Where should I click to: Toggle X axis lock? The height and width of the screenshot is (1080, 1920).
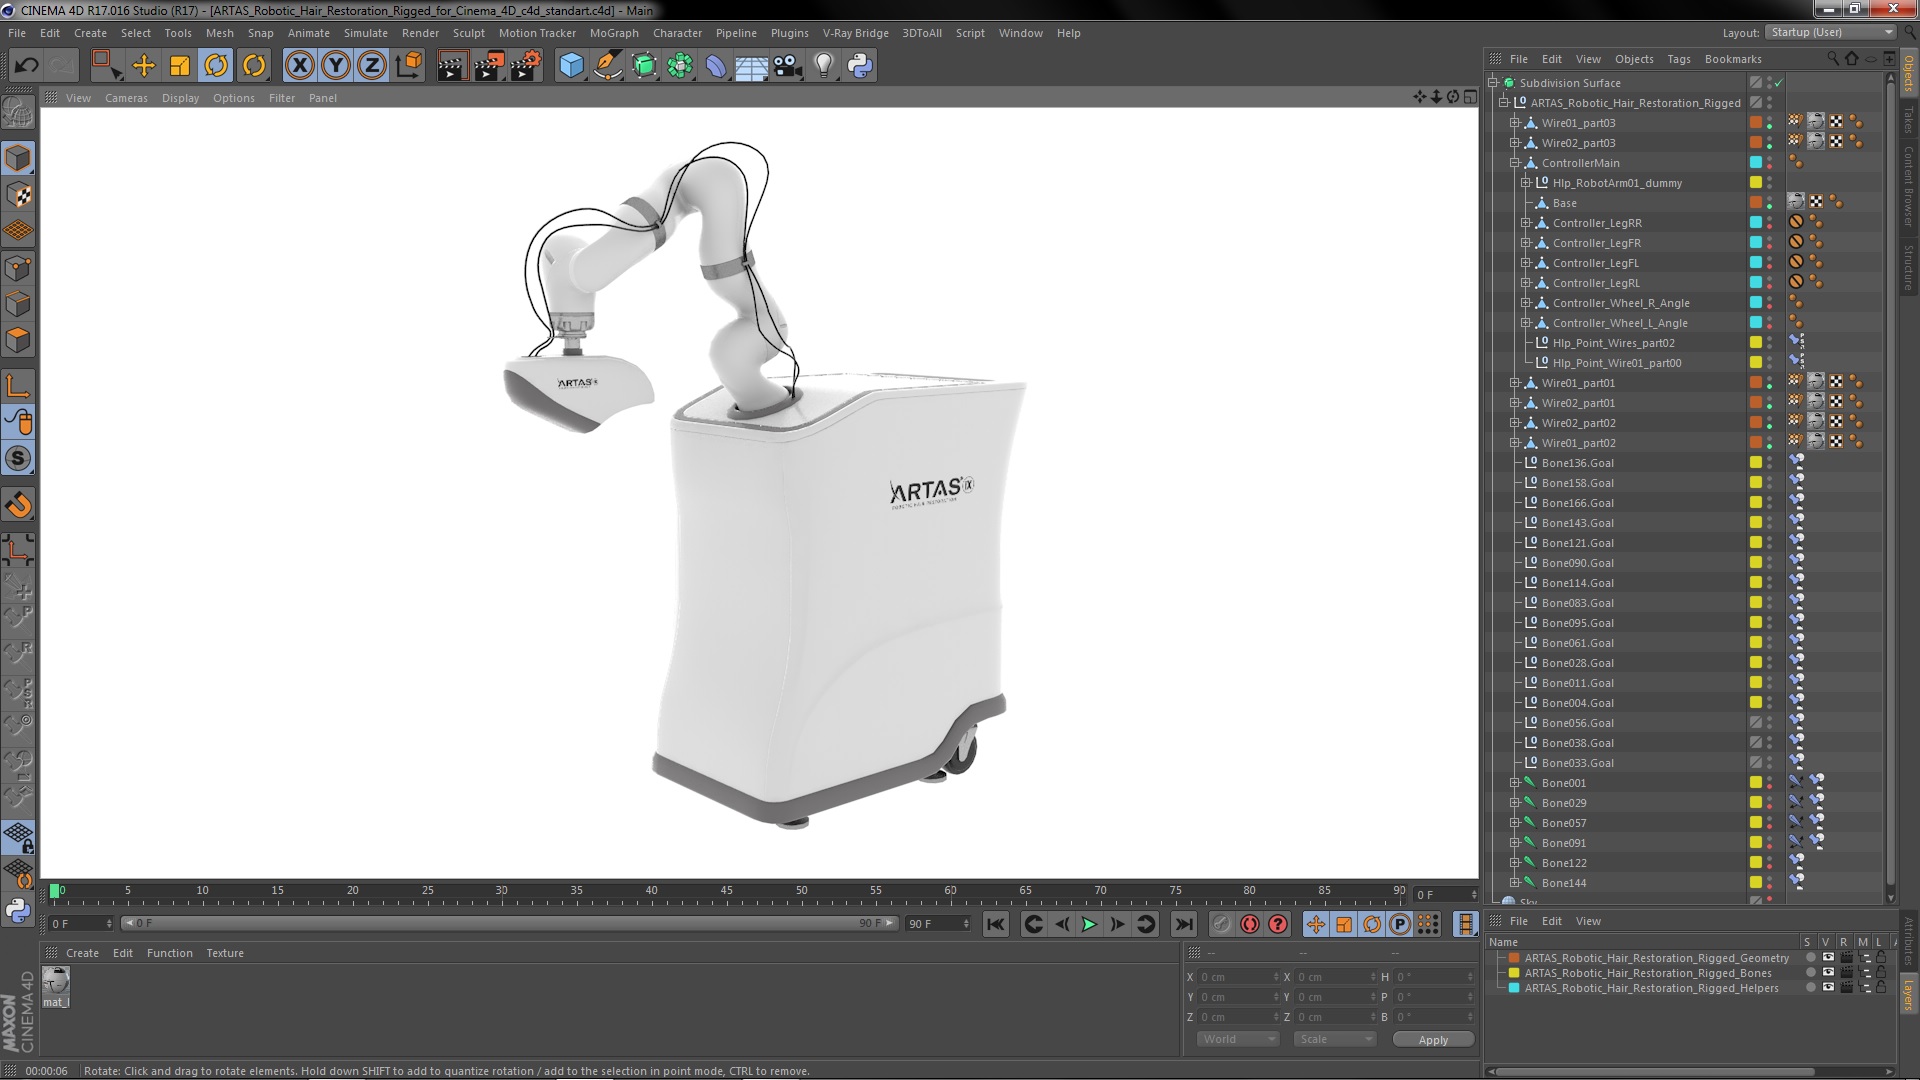[x=299, y=66]
